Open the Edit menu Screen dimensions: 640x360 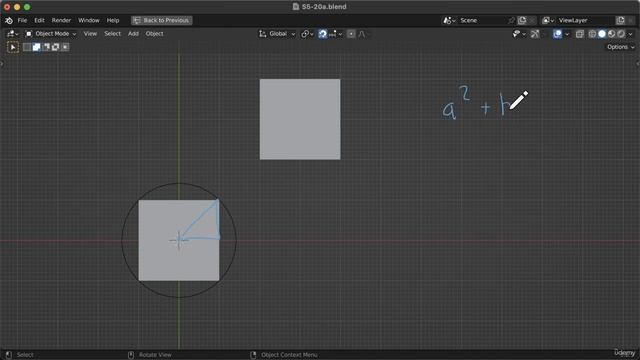(x=39, y=20)
